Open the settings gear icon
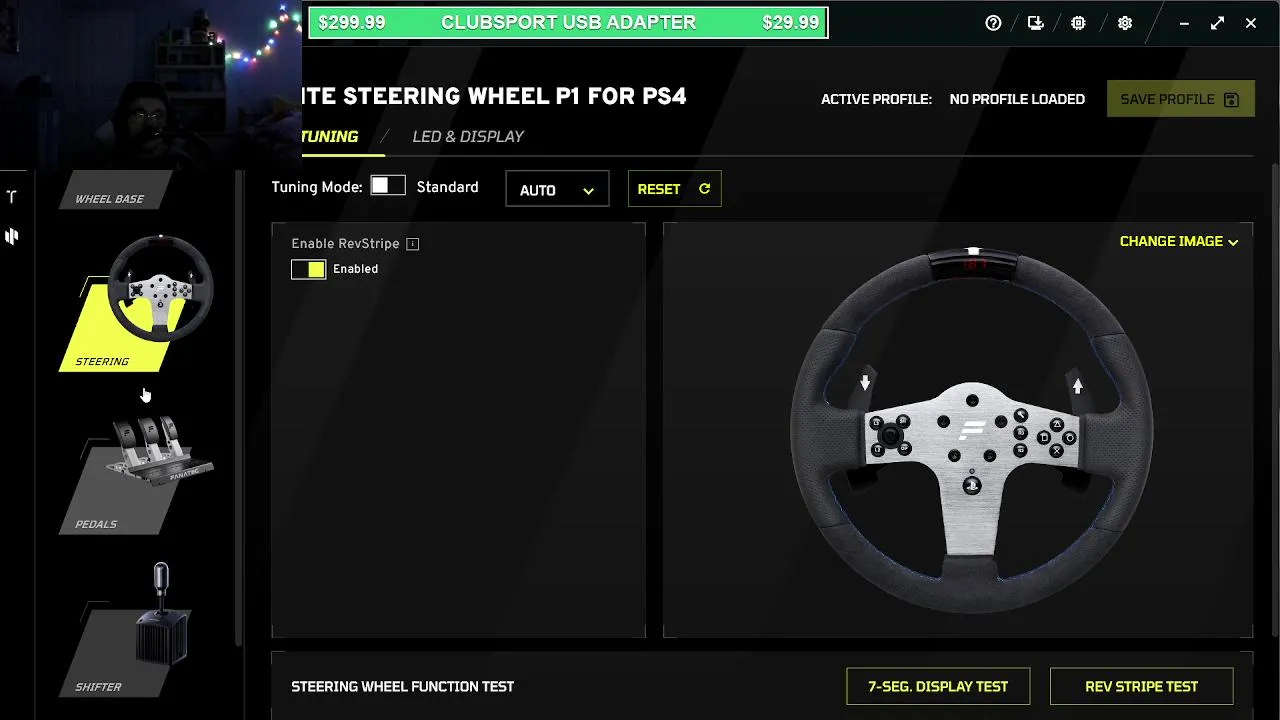Viewport: 1280px width, 720px height. point(1125,23)
